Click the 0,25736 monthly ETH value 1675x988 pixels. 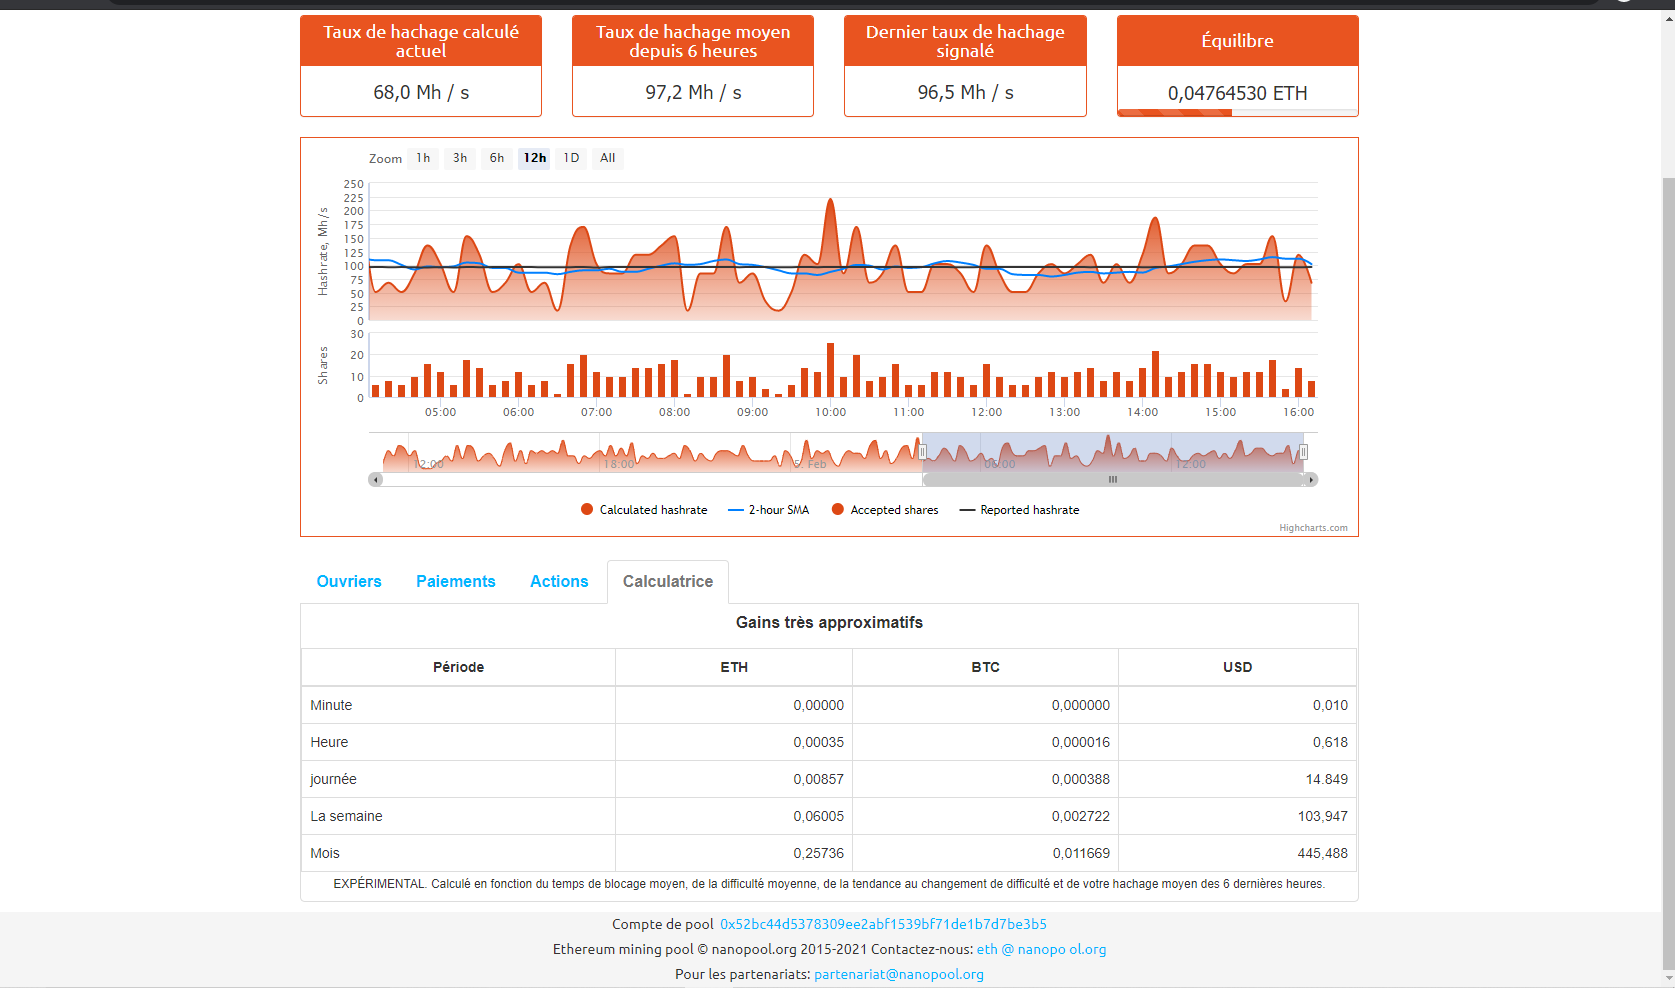[819, 853]
